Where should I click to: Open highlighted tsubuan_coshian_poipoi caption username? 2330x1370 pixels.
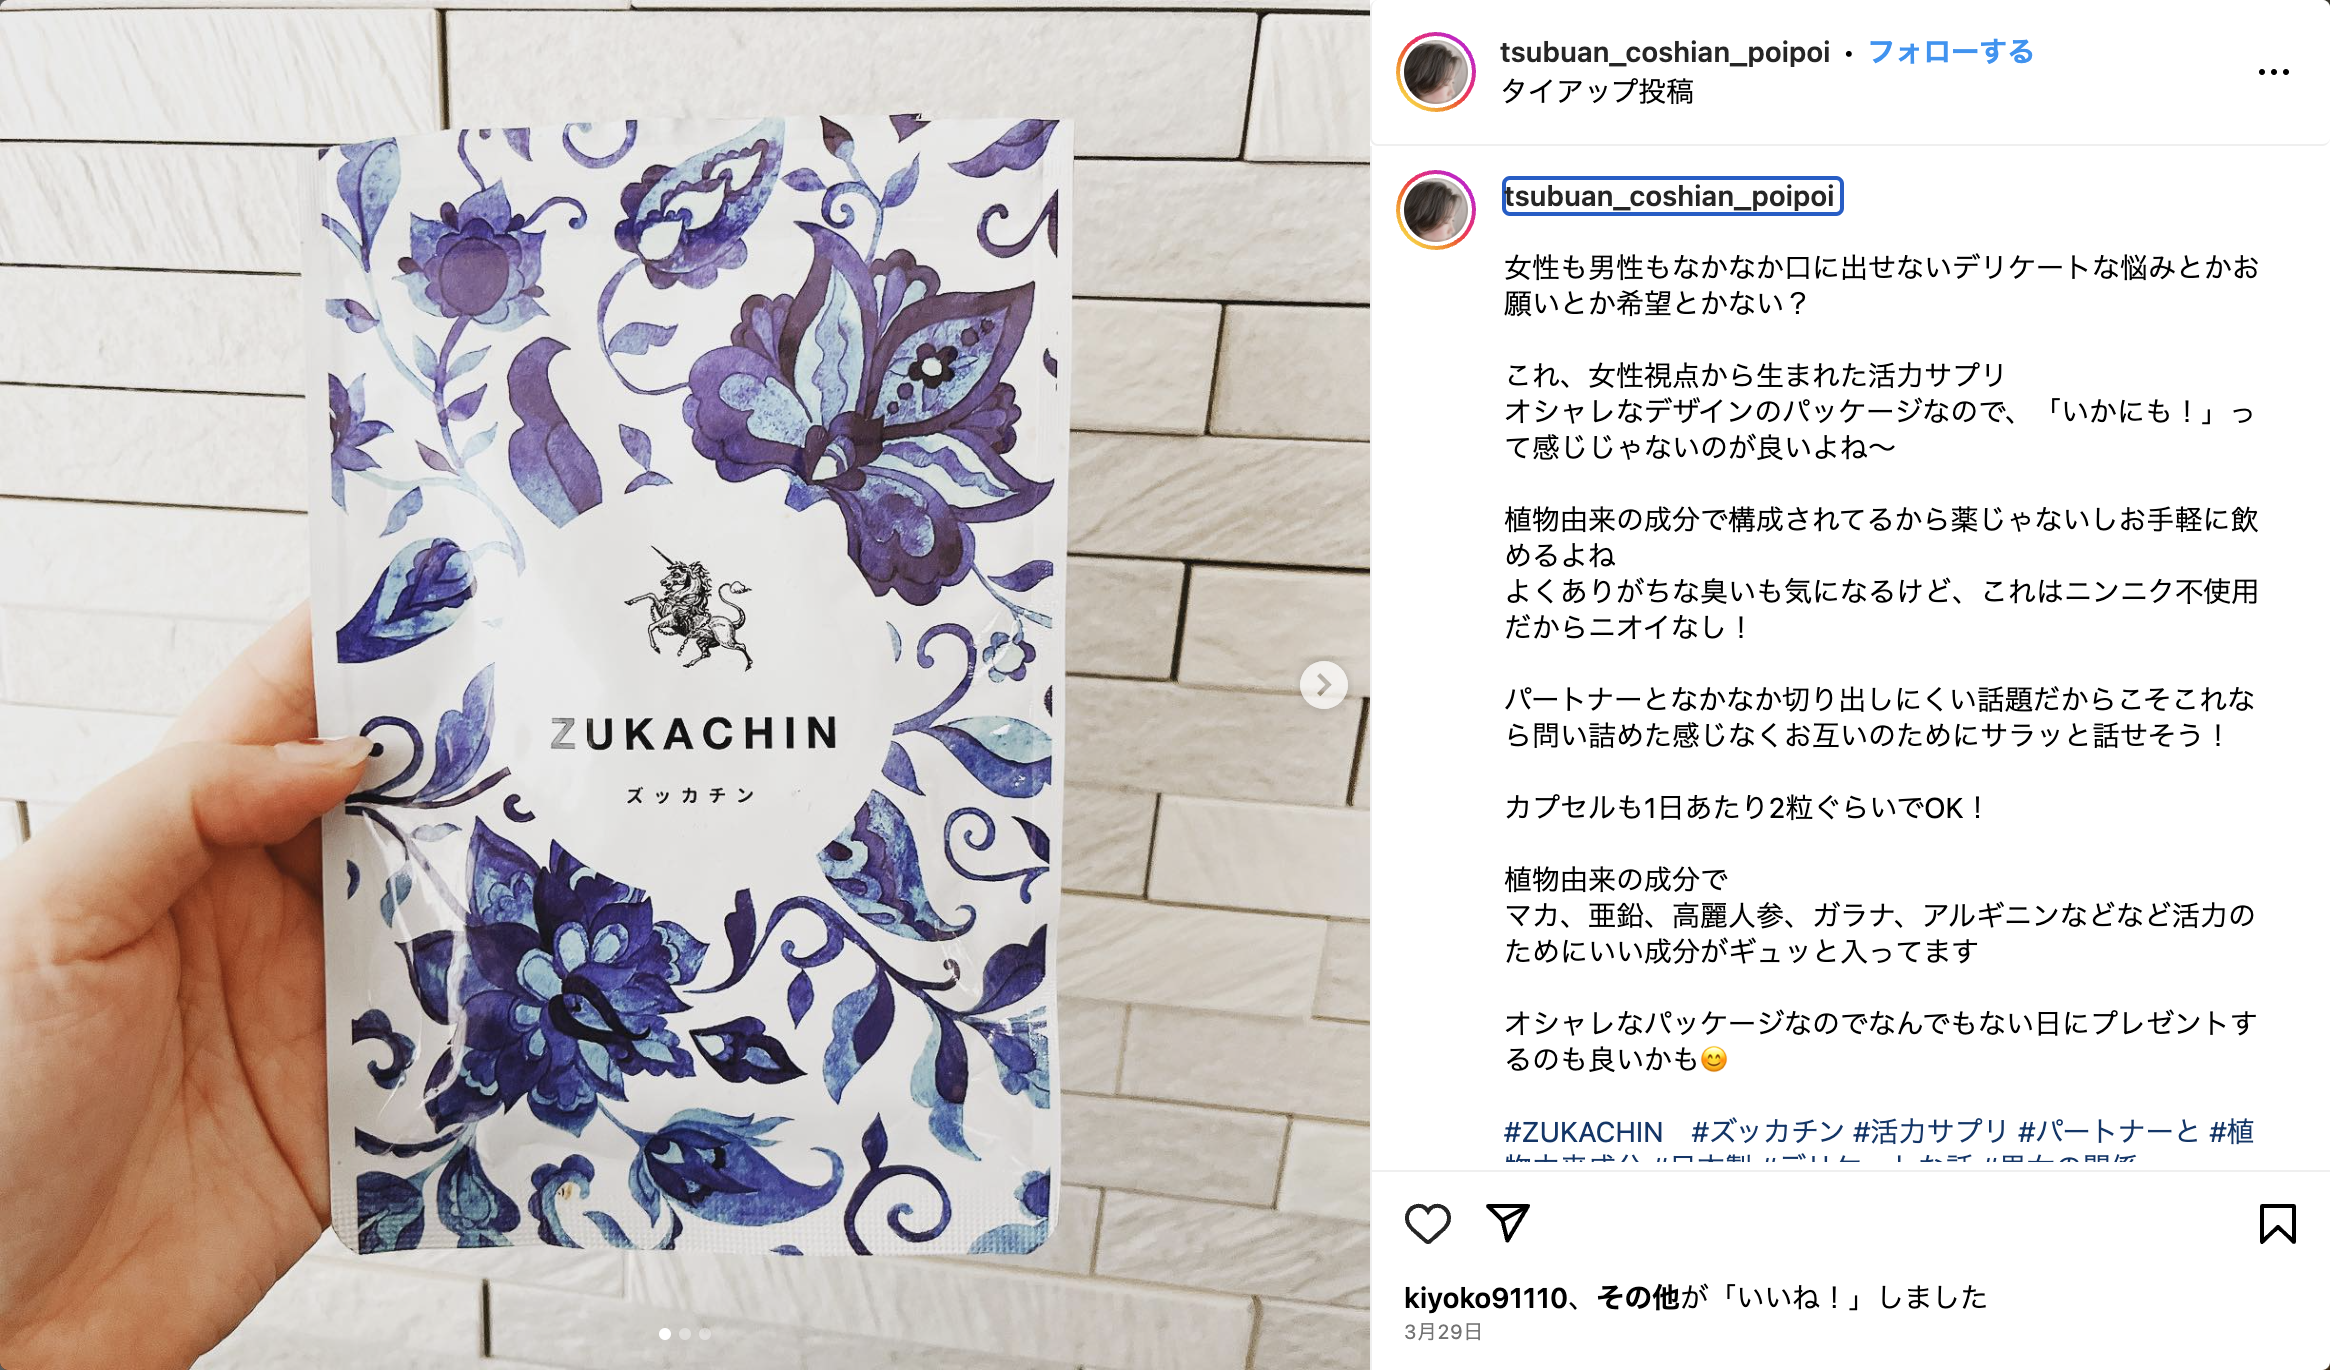click(x=1671, y=196)
